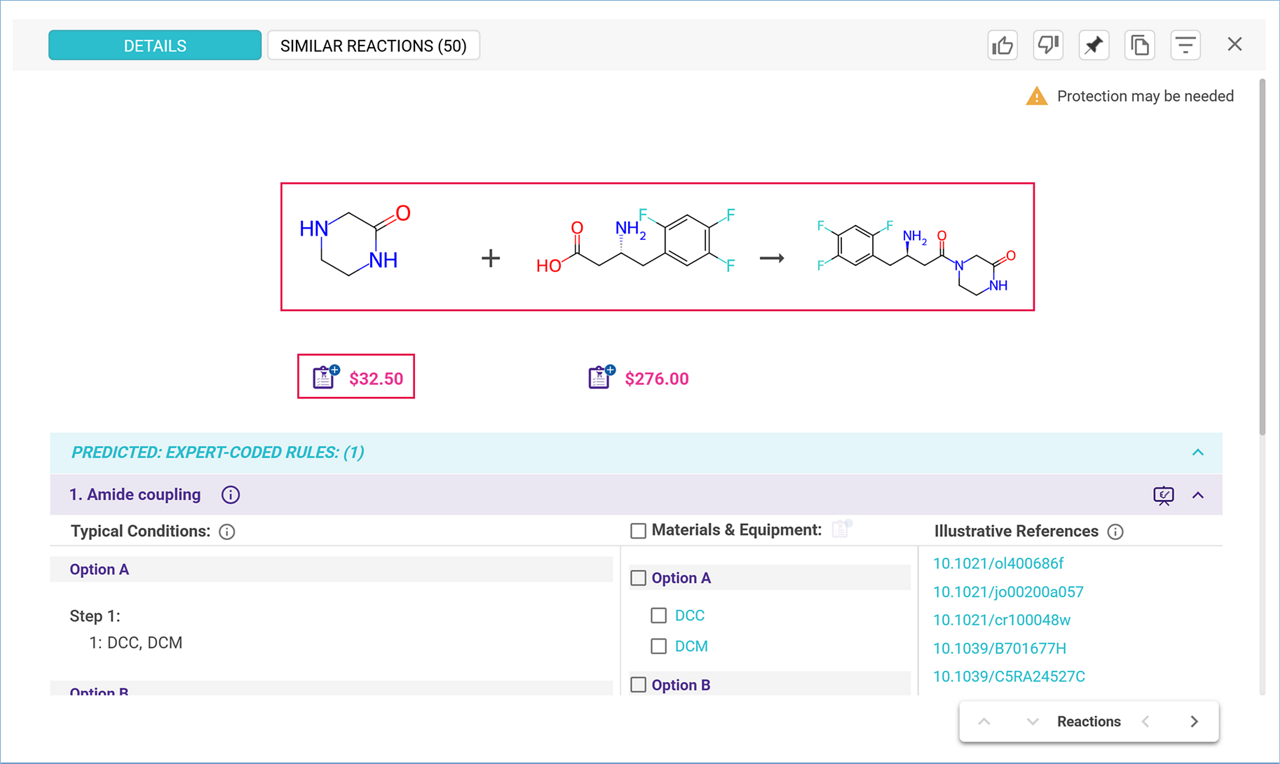Image resolution: width=1280 pixels, height=764 pixels.
Task: Click clipboard icon next to $32.50
Action: tap(325, 377)
